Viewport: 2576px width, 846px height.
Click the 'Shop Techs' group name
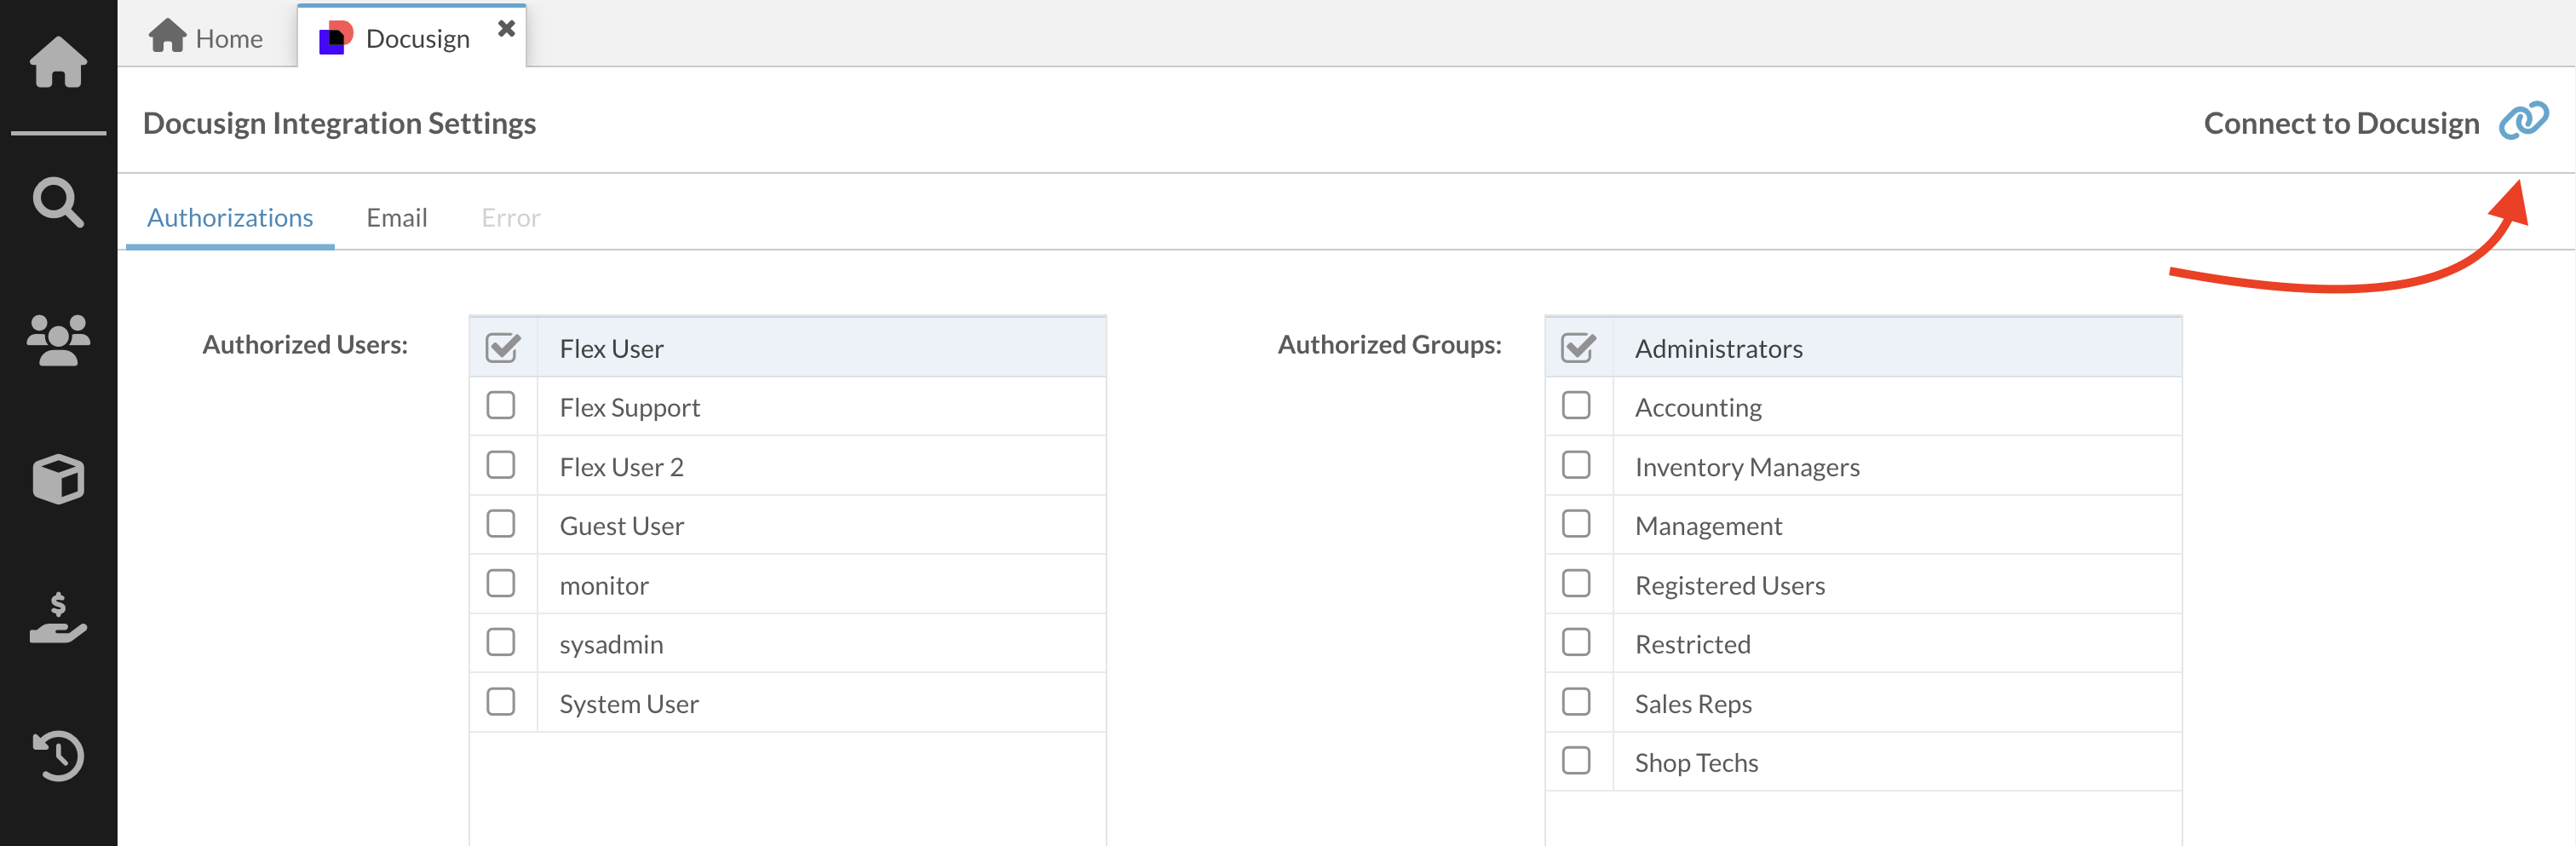pos(1696,763)
